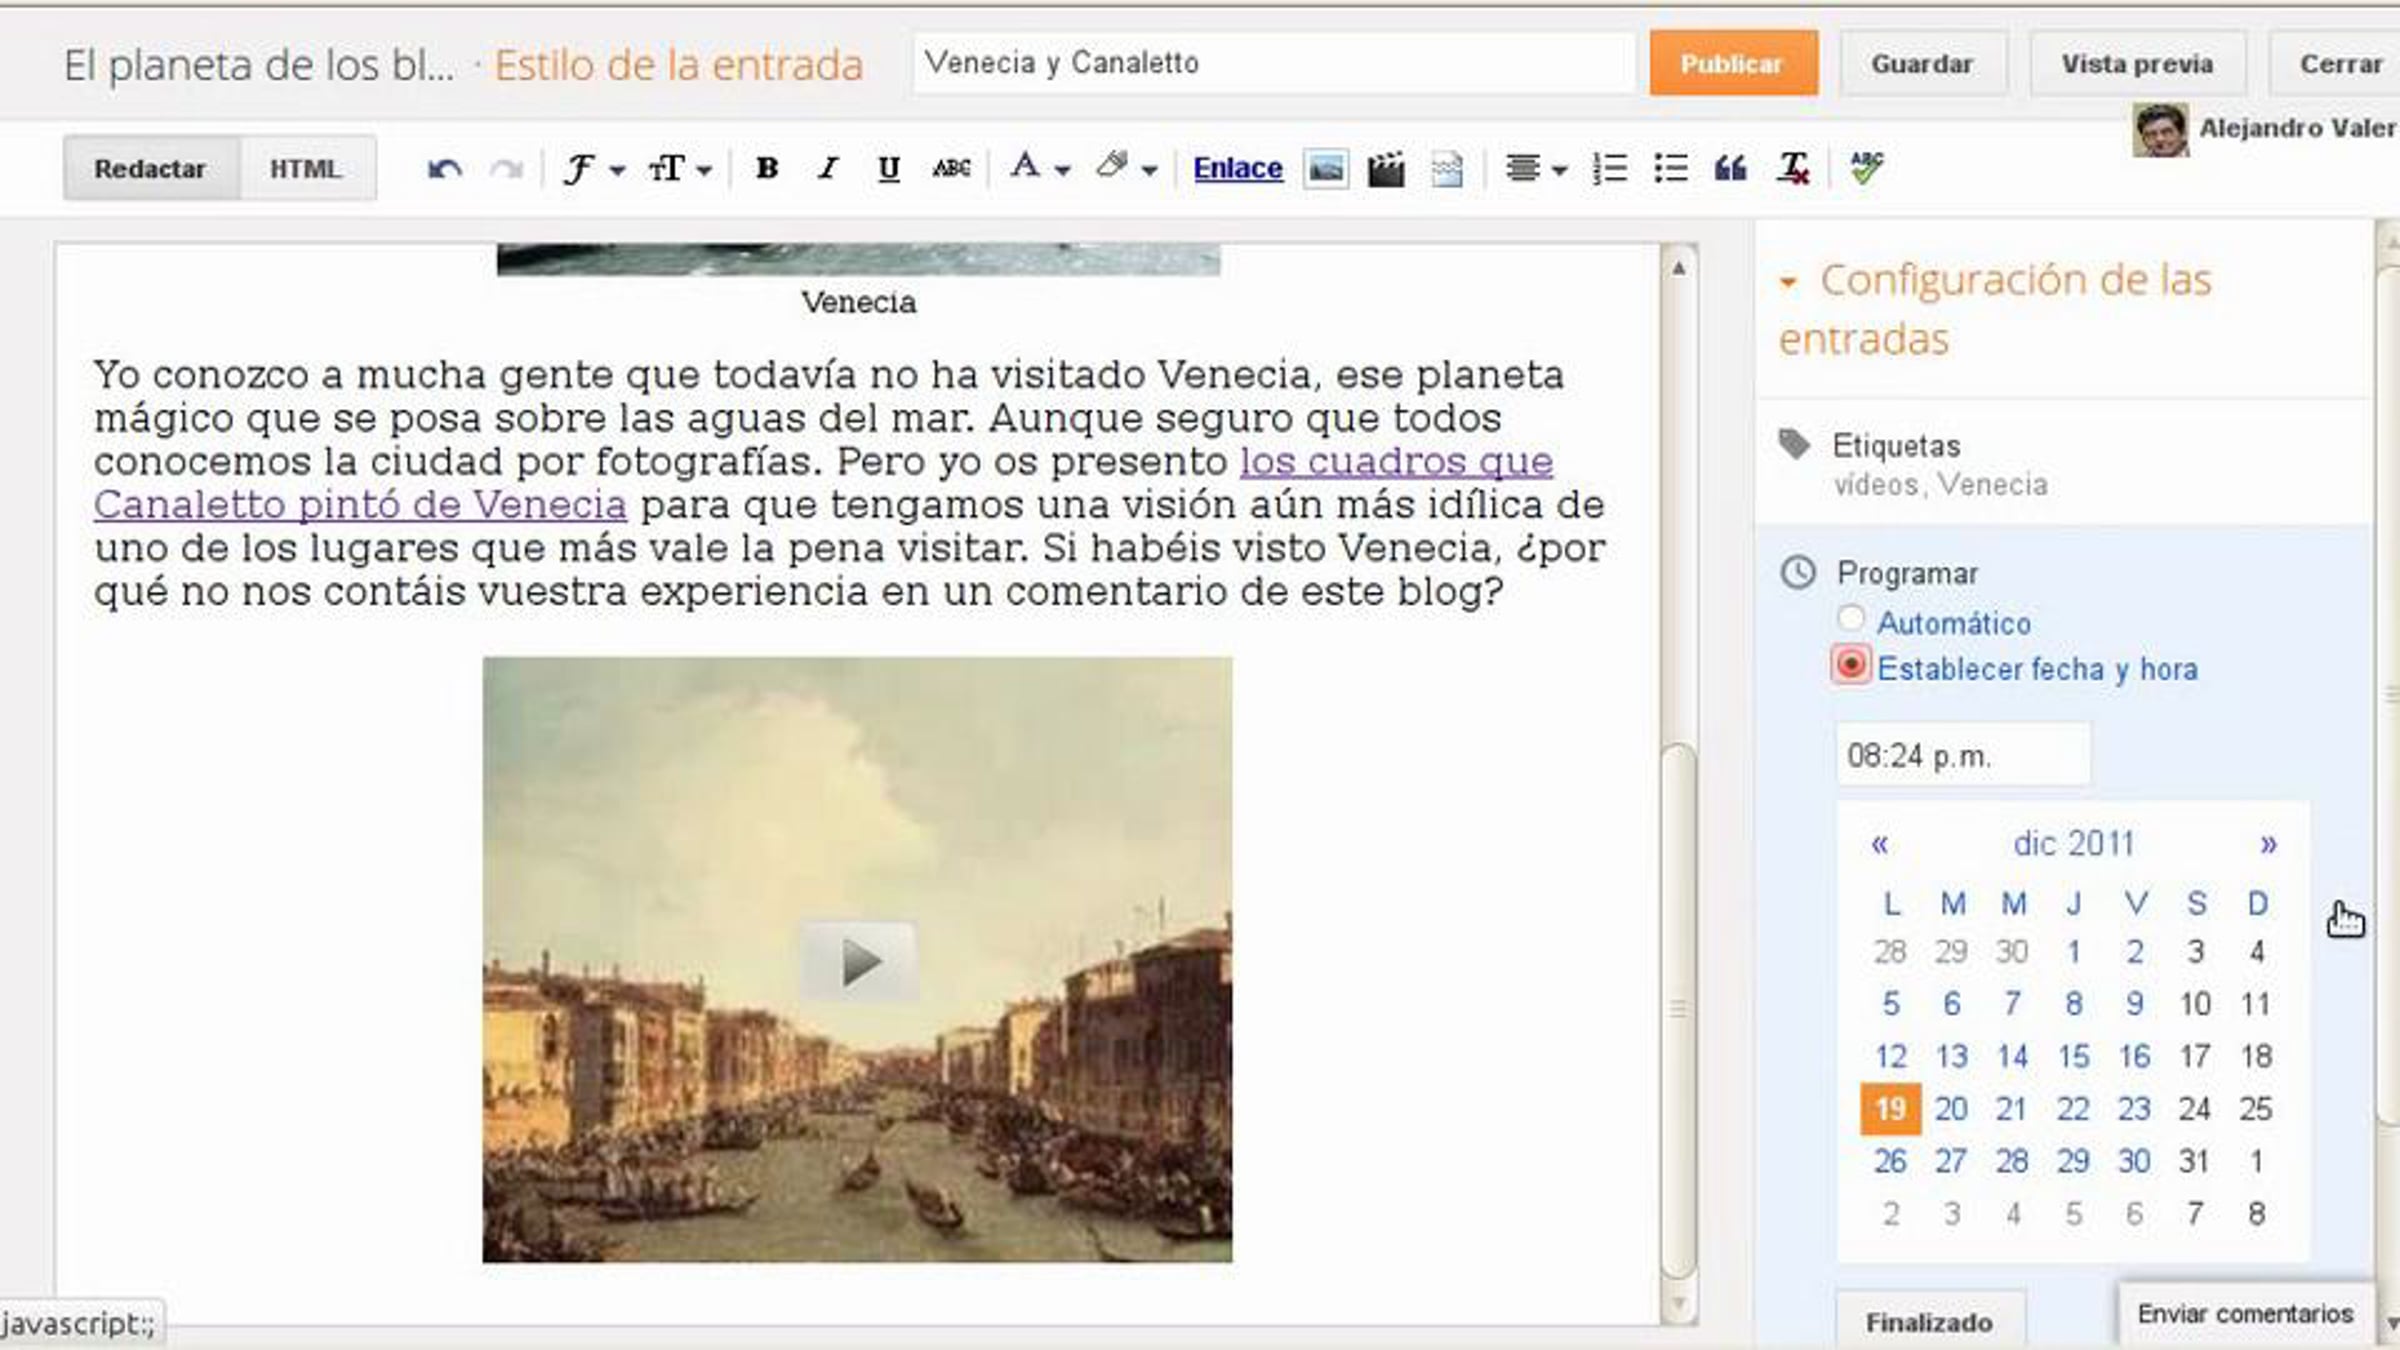
Task: Pick December 25 in the calendar
Action: point(2256,1109)
